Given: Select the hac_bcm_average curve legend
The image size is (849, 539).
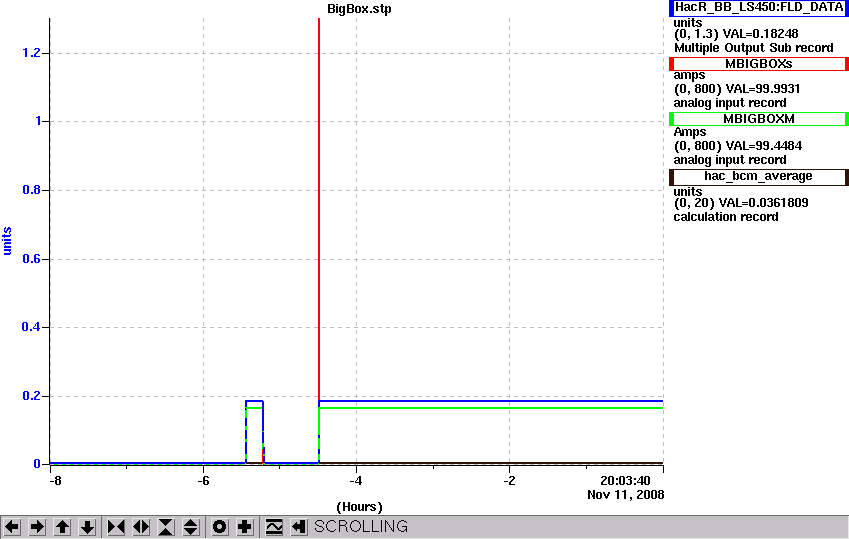Looking at the screenshot, I should coord(759,177).
